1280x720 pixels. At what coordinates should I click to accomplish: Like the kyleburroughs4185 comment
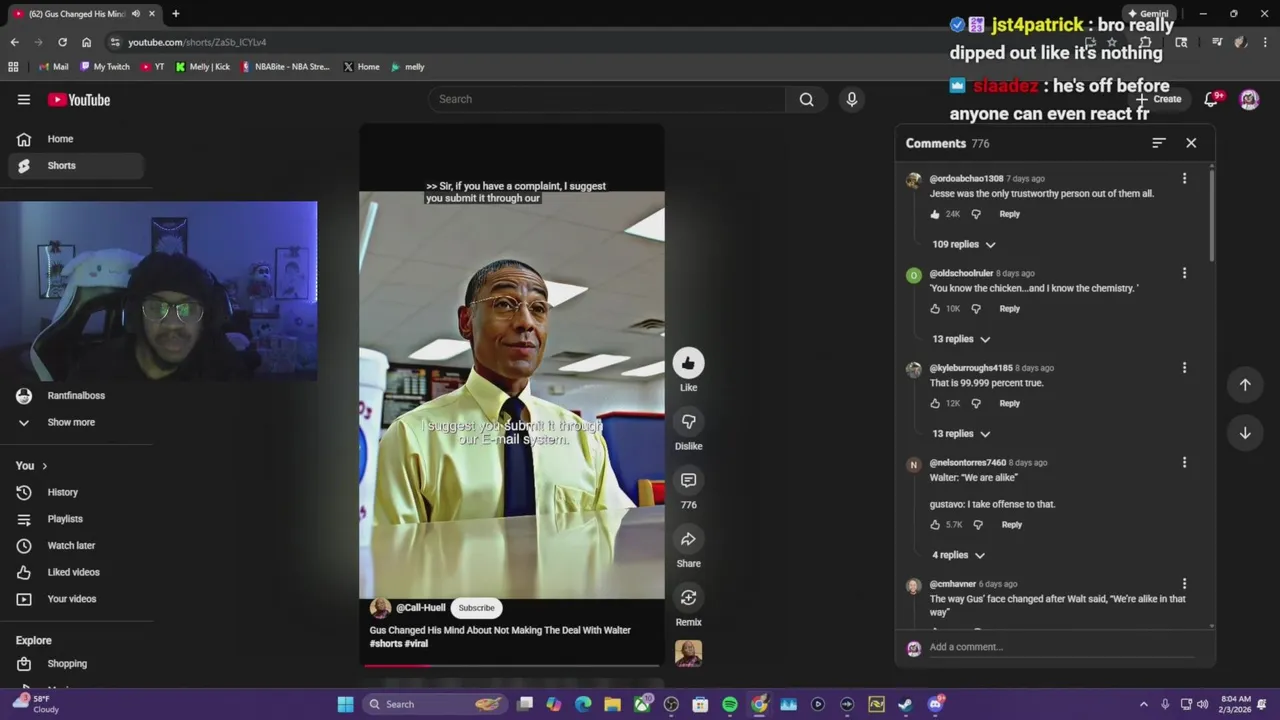935,404
